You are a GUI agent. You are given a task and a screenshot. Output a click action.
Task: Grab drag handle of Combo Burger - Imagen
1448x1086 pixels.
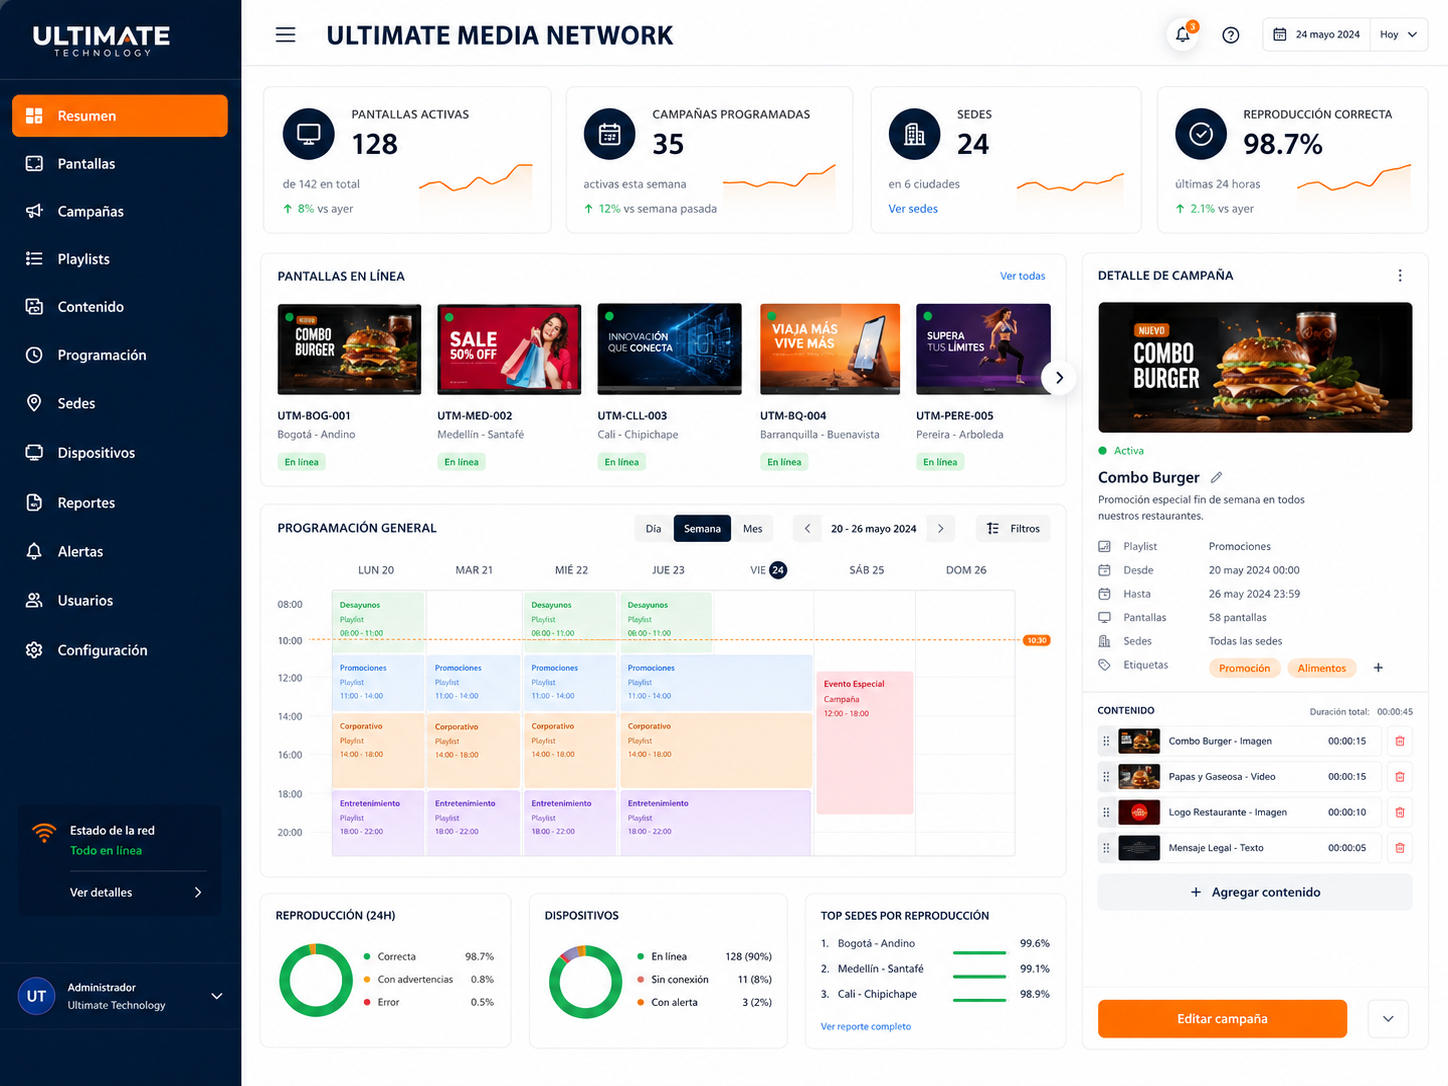pyautogui.click(x=1106, y=741)
